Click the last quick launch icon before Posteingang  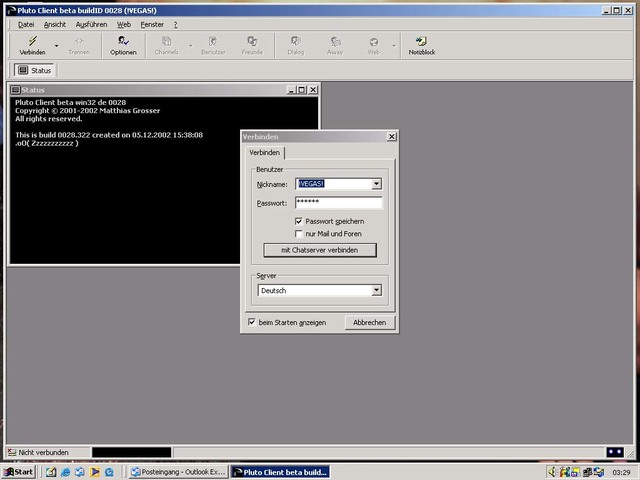coord(109,472)
